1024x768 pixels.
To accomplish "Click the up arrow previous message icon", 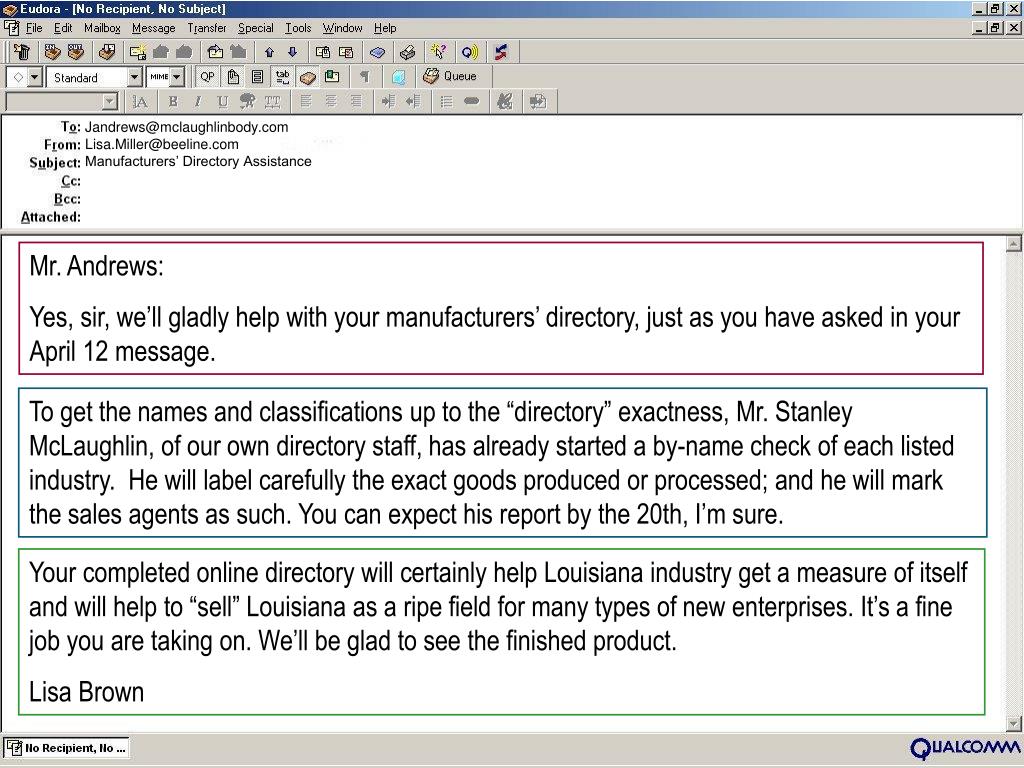I will pos(269,52).
